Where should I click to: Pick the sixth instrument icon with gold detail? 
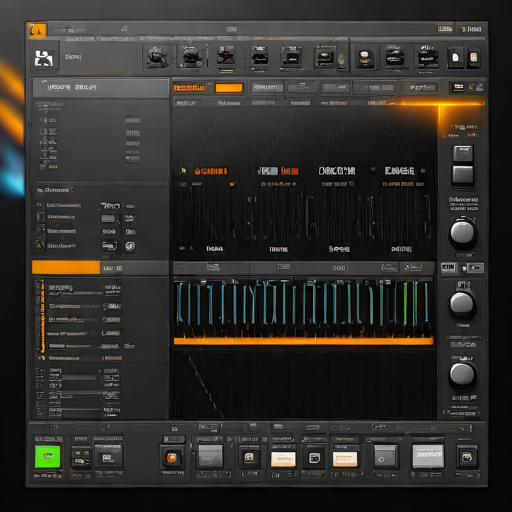(326, 57)
